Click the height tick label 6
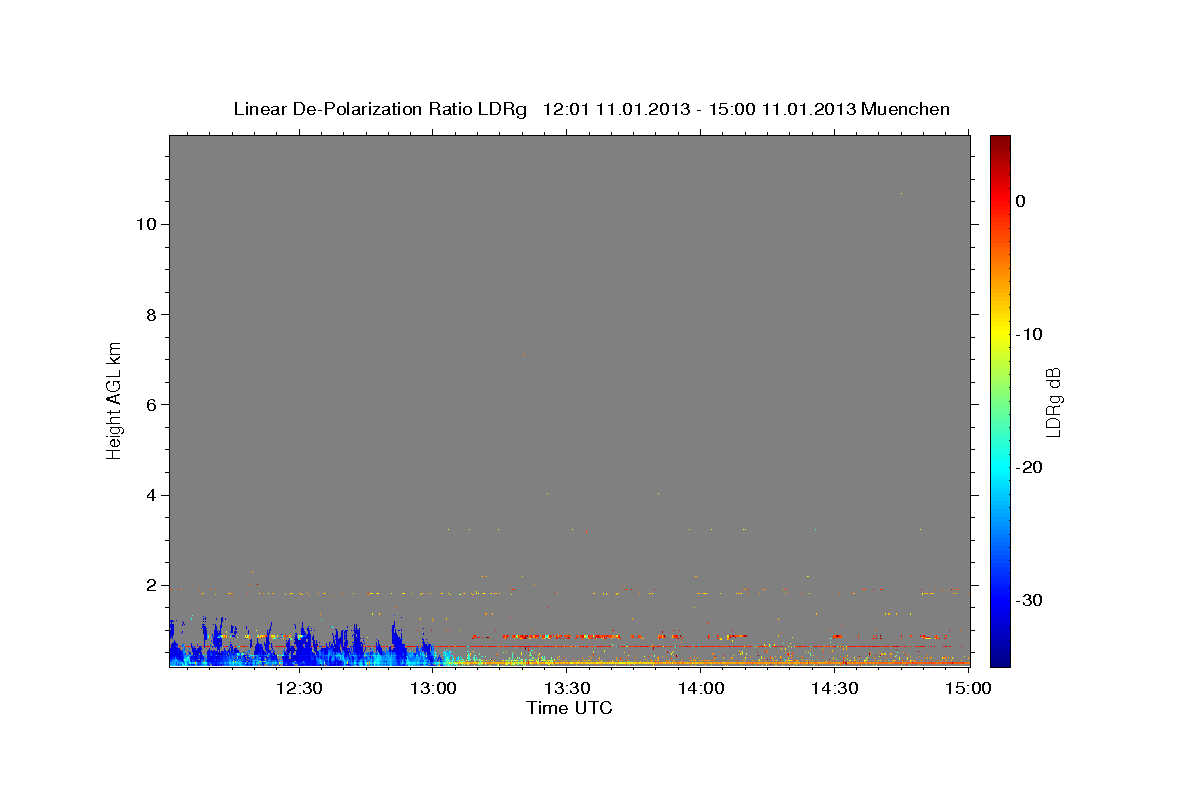The width and height of the screenshot is (1200, 800). [153, 405]
